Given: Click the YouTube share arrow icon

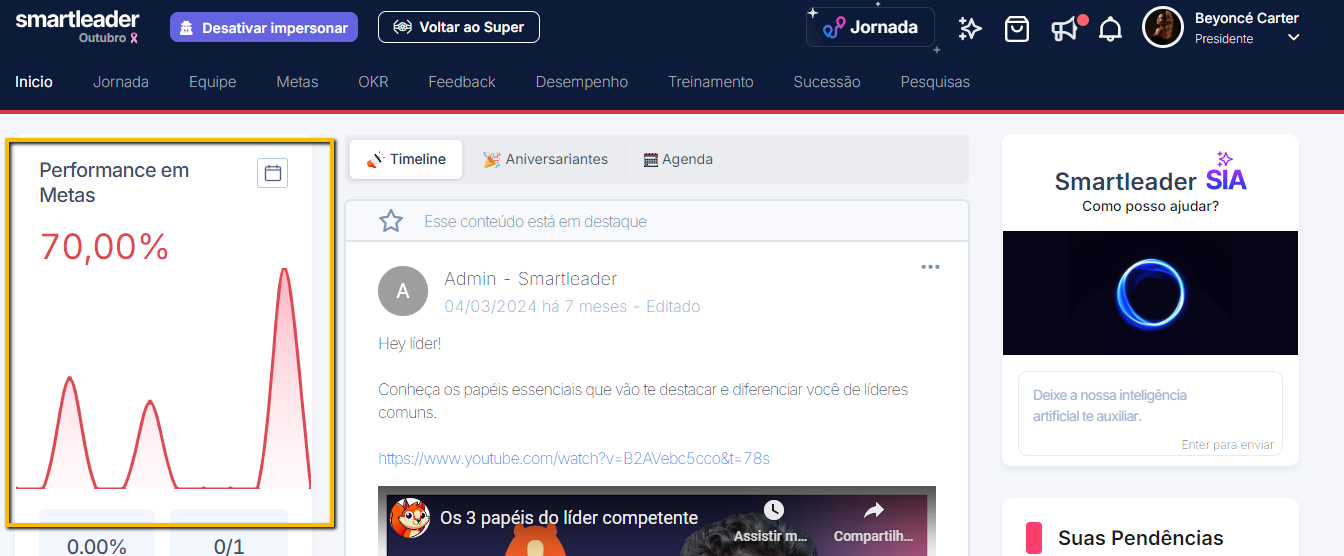Looking at the screenshot, I should [x=873, y=512].
